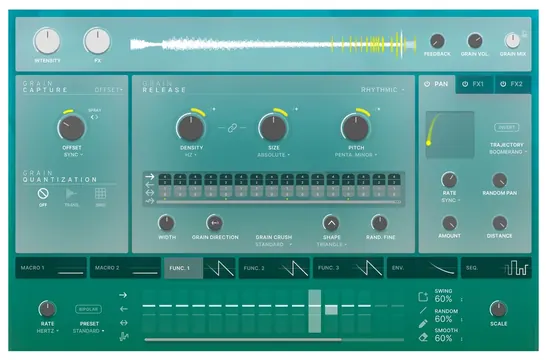Select the Macro 1 modulator tab

51,268
